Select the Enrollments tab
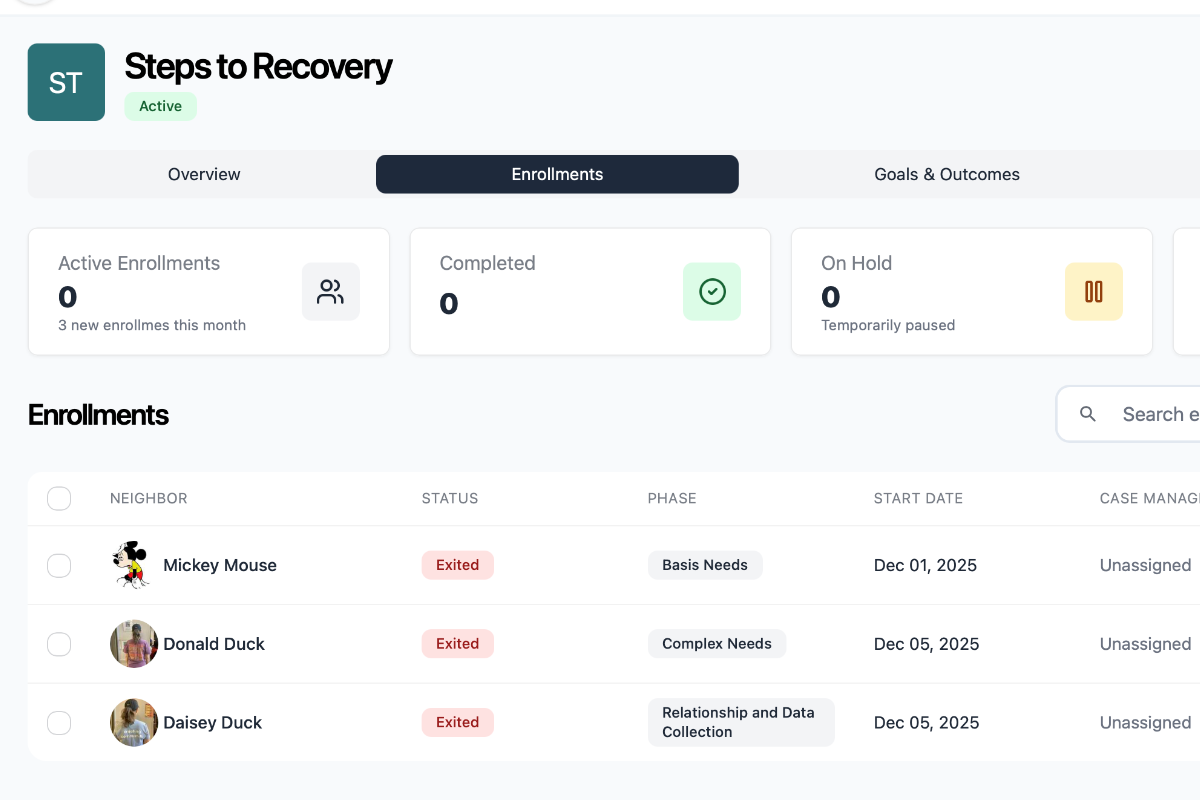 pyautogui.click(x=557, y=174)
